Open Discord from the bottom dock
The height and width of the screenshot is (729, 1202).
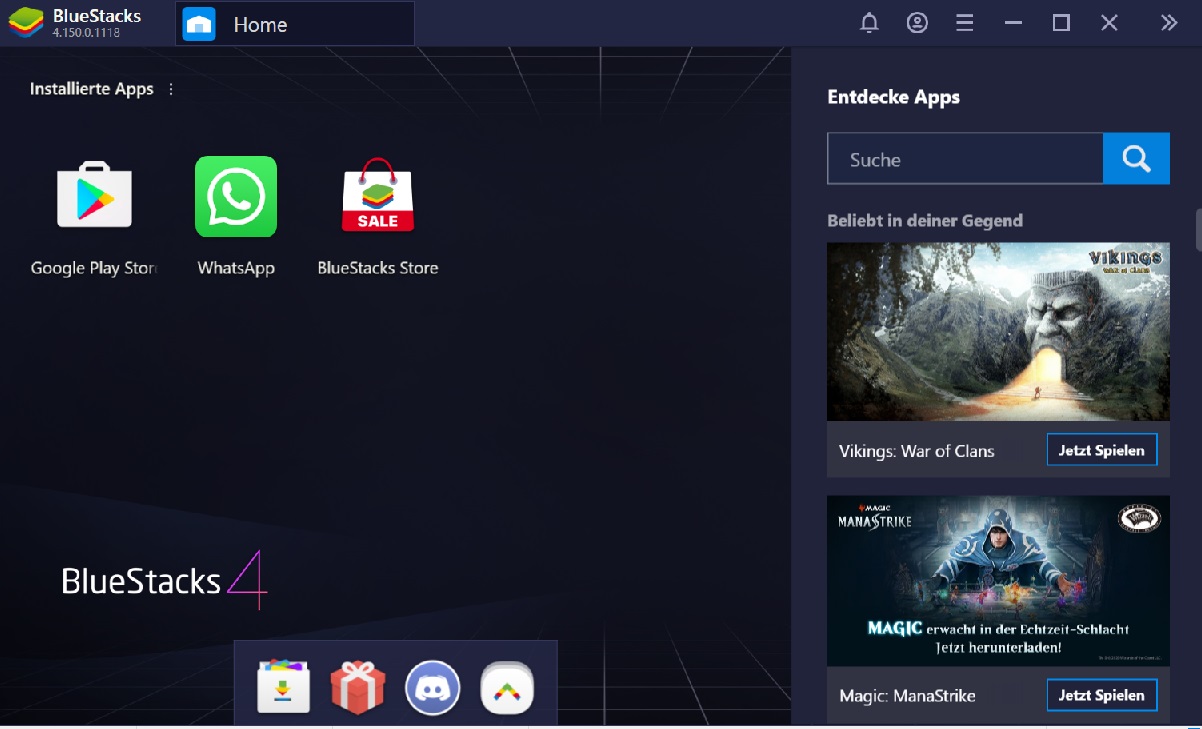point(432,688)
